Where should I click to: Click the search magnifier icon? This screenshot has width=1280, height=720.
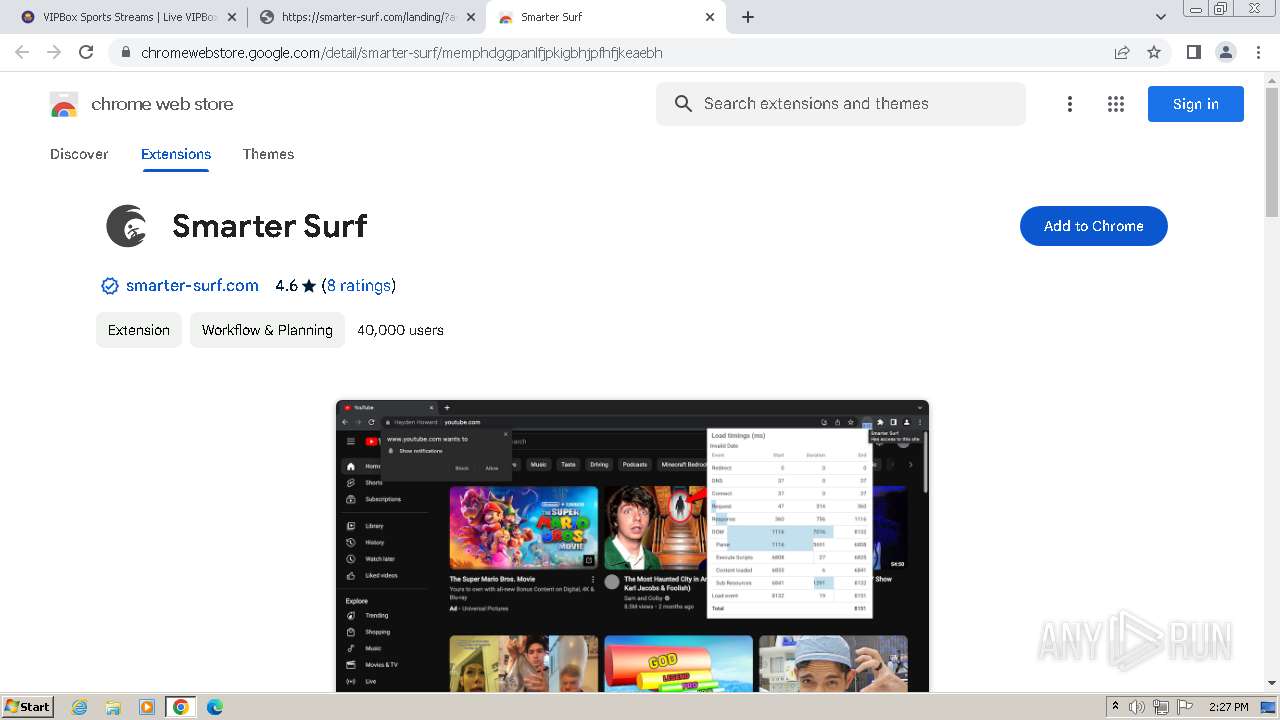coord(683,104)
